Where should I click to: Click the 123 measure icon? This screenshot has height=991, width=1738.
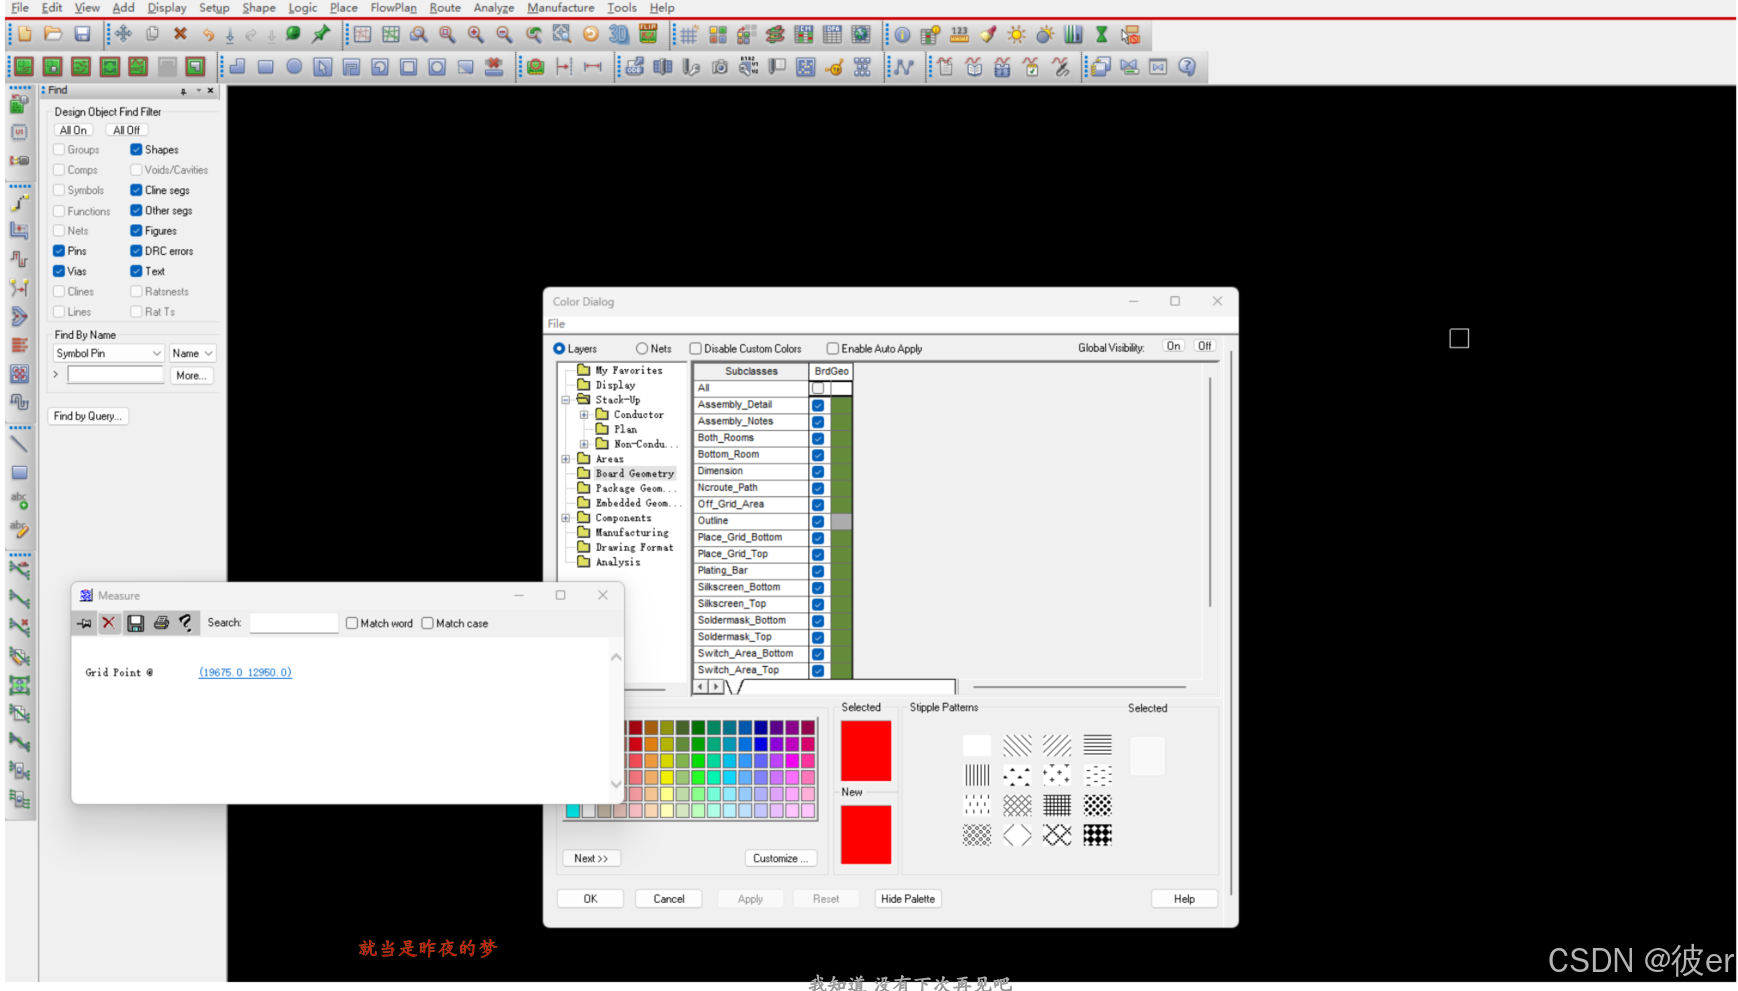point(959,34)
